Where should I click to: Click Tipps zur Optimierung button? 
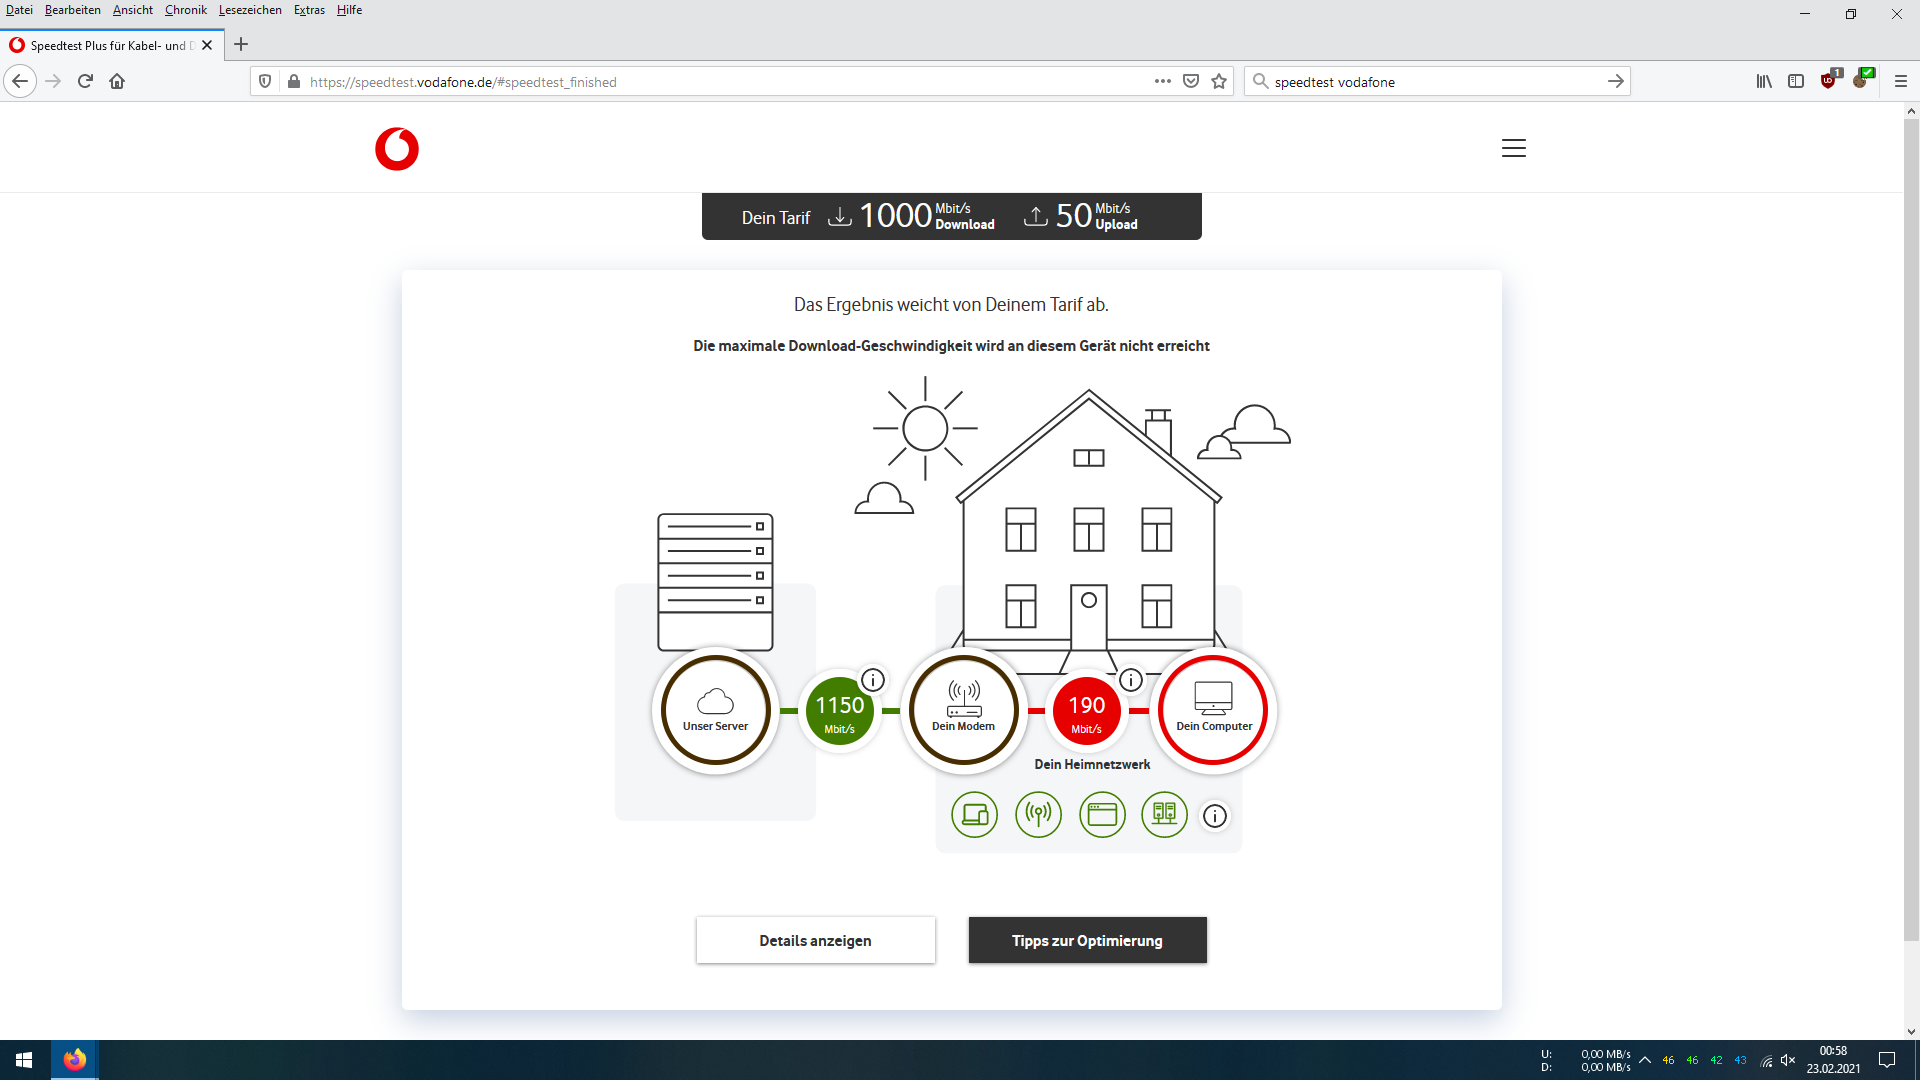tap(1087, 940)
